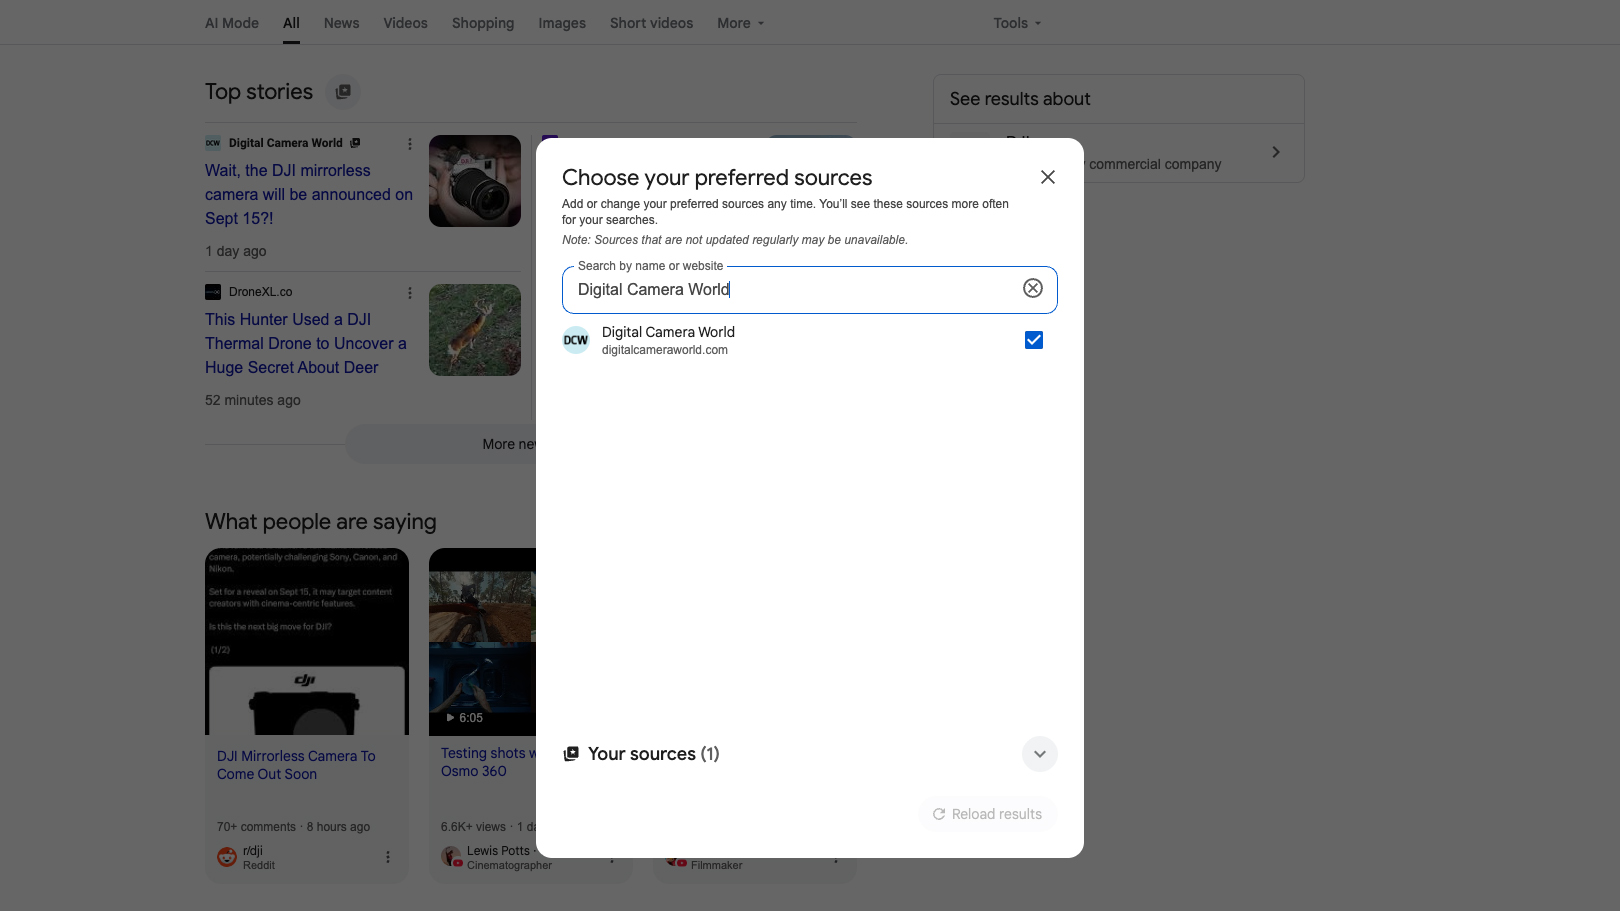The width and height of the screenshot is (1620, 911).
Task: Open the See results about arrow
Action: pyautogui.click(x=1276, y=152)
